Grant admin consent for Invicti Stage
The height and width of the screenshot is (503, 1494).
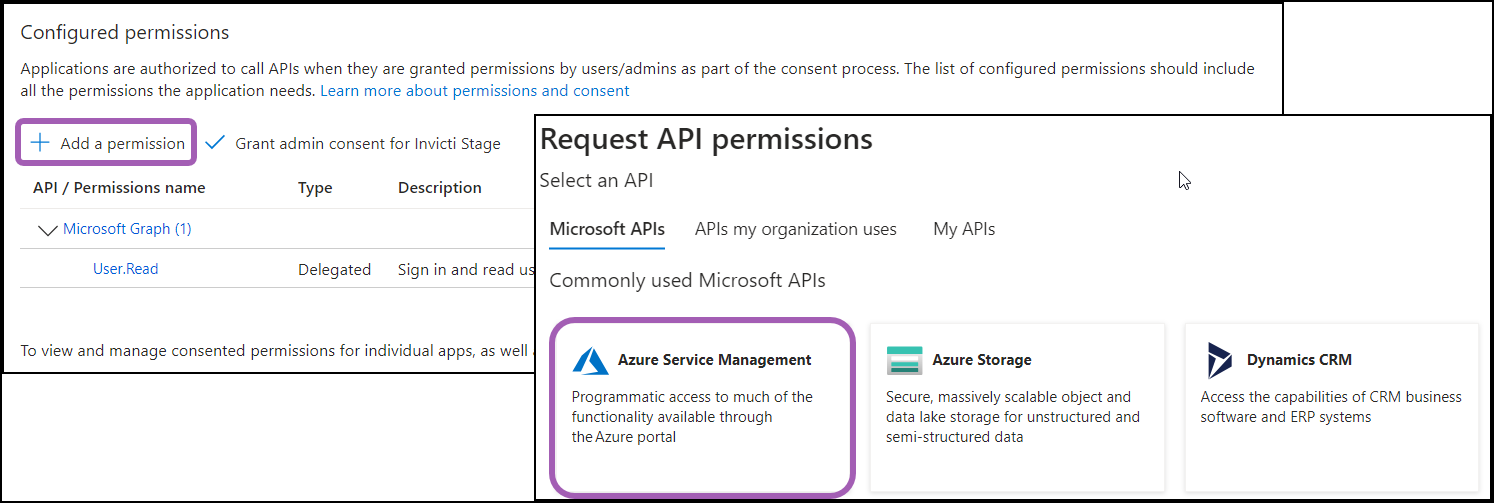click(x=368, y=143)
